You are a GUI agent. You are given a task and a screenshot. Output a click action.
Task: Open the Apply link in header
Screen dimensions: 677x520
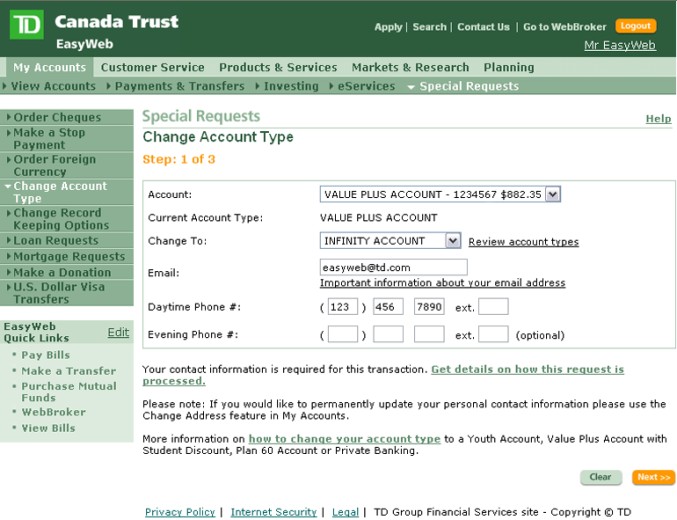[x=388, y=27]
